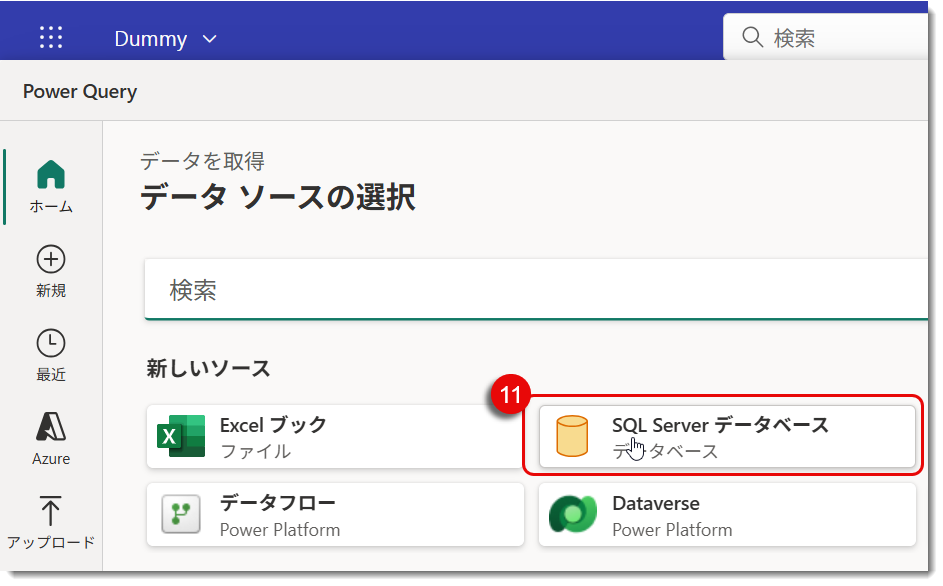The image size is (943, 586).
Task: Click the magnifier icon in header search
Action: [752, 37]
